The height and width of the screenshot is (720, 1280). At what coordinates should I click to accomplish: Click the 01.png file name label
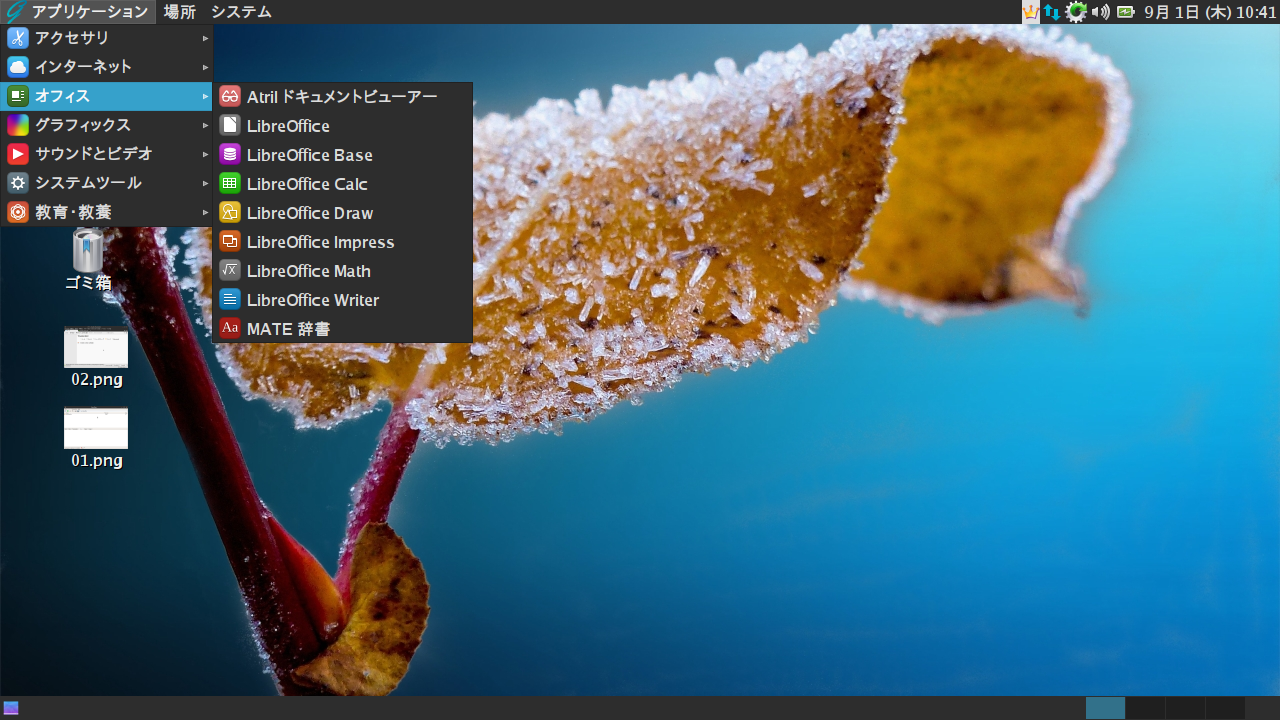coord(97,461)
